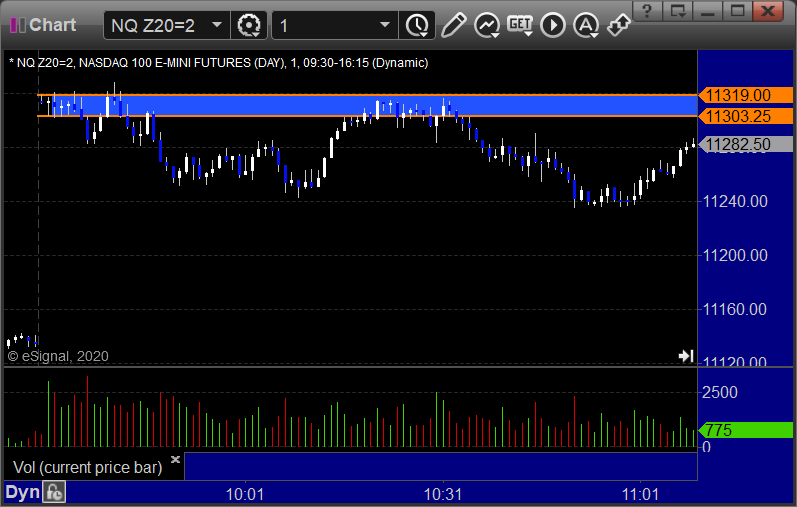Minimize the Chart window

[708, 10]
